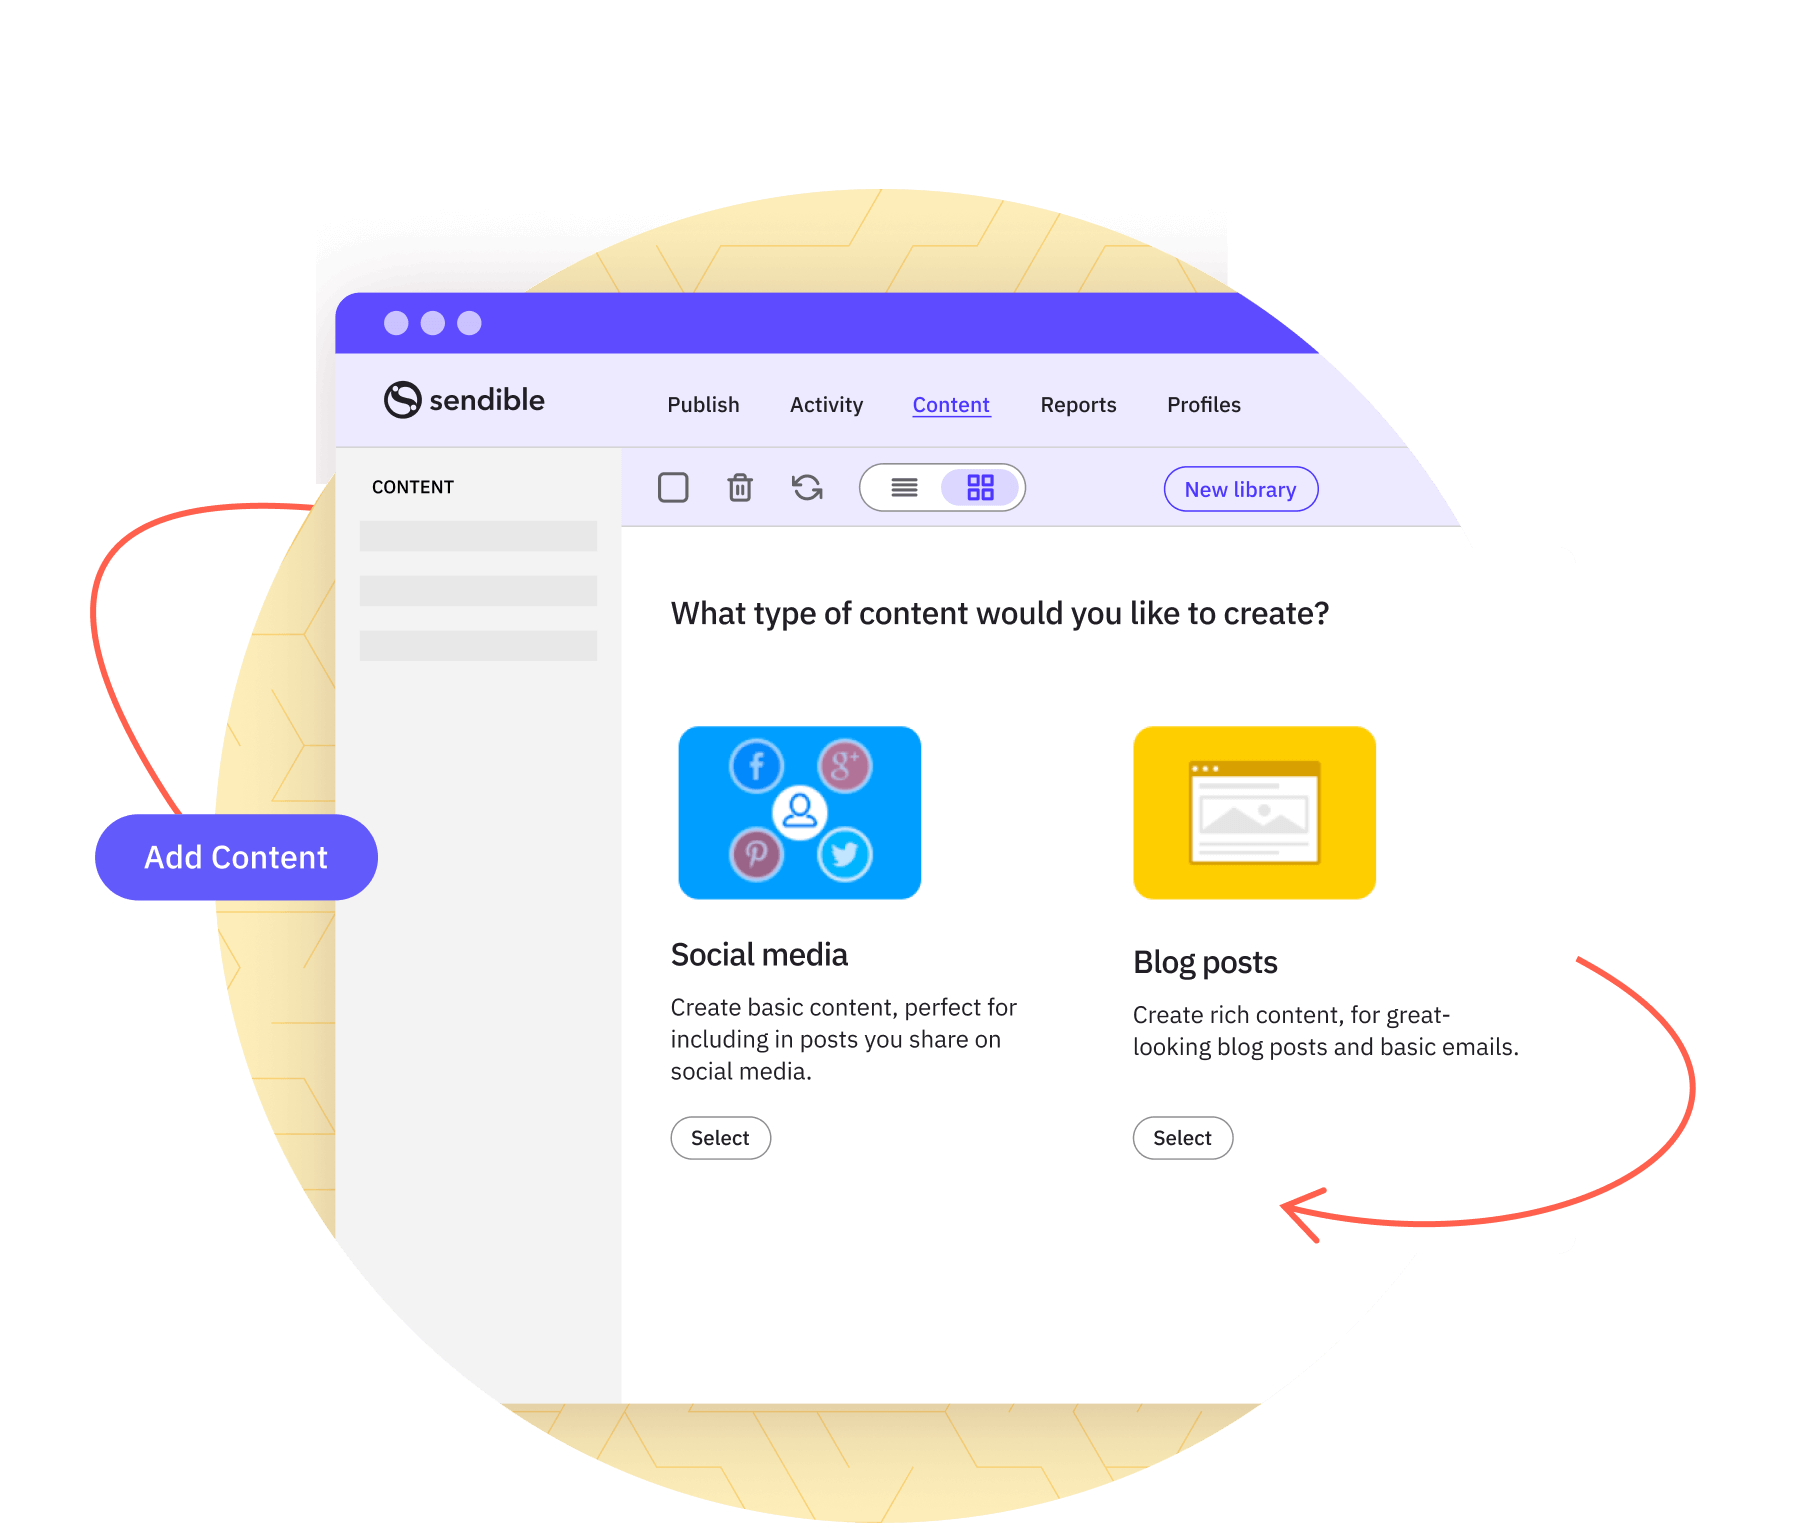1818x1528 pixels.
Task: Click the third window control dot
Action: click(x=469, y=323)
